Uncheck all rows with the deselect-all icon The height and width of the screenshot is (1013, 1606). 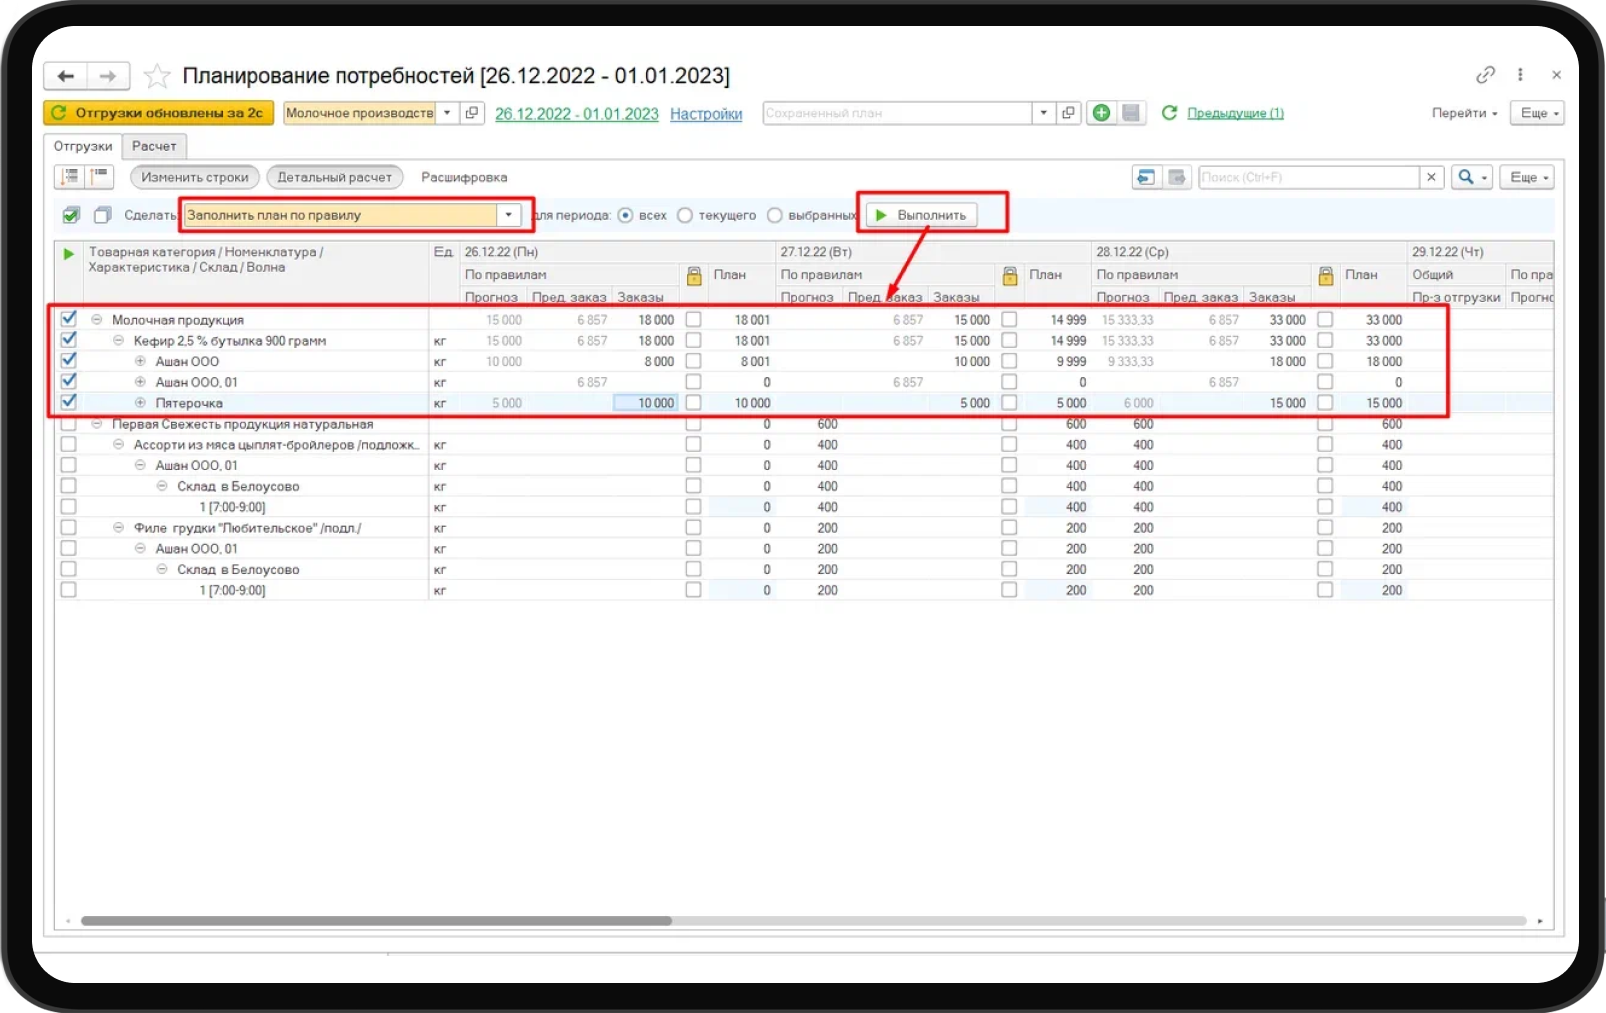tap(102, 215)
